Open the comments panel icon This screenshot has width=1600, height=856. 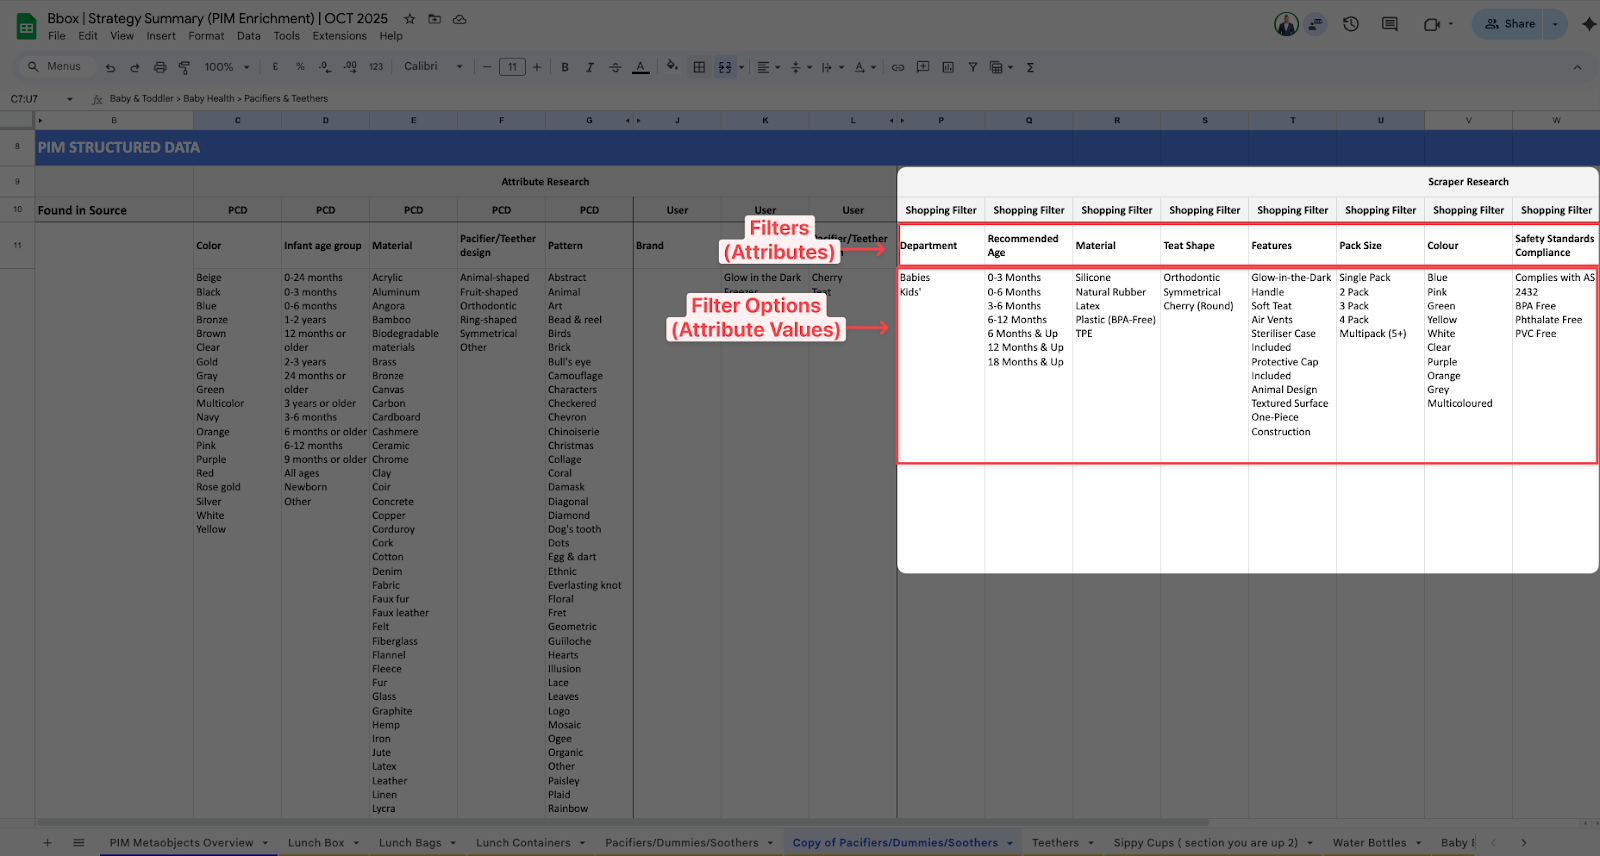coord(1390,24)
